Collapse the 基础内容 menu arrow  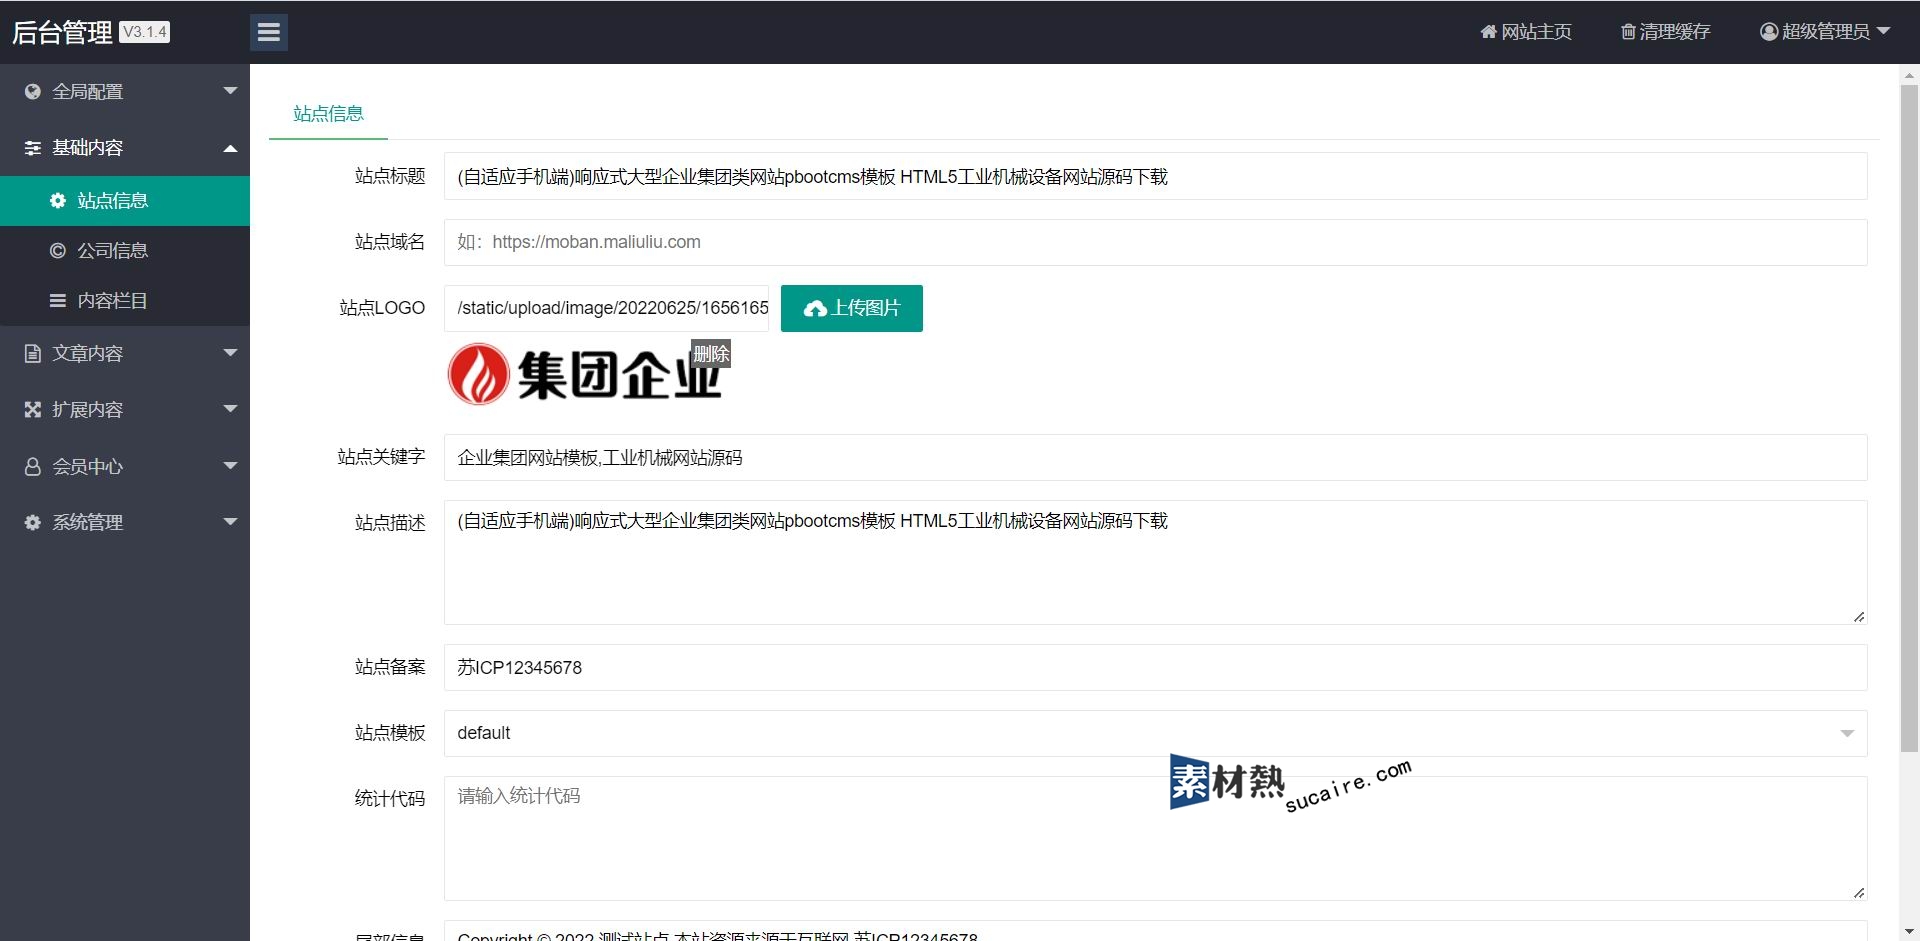(x=230, y=148)
